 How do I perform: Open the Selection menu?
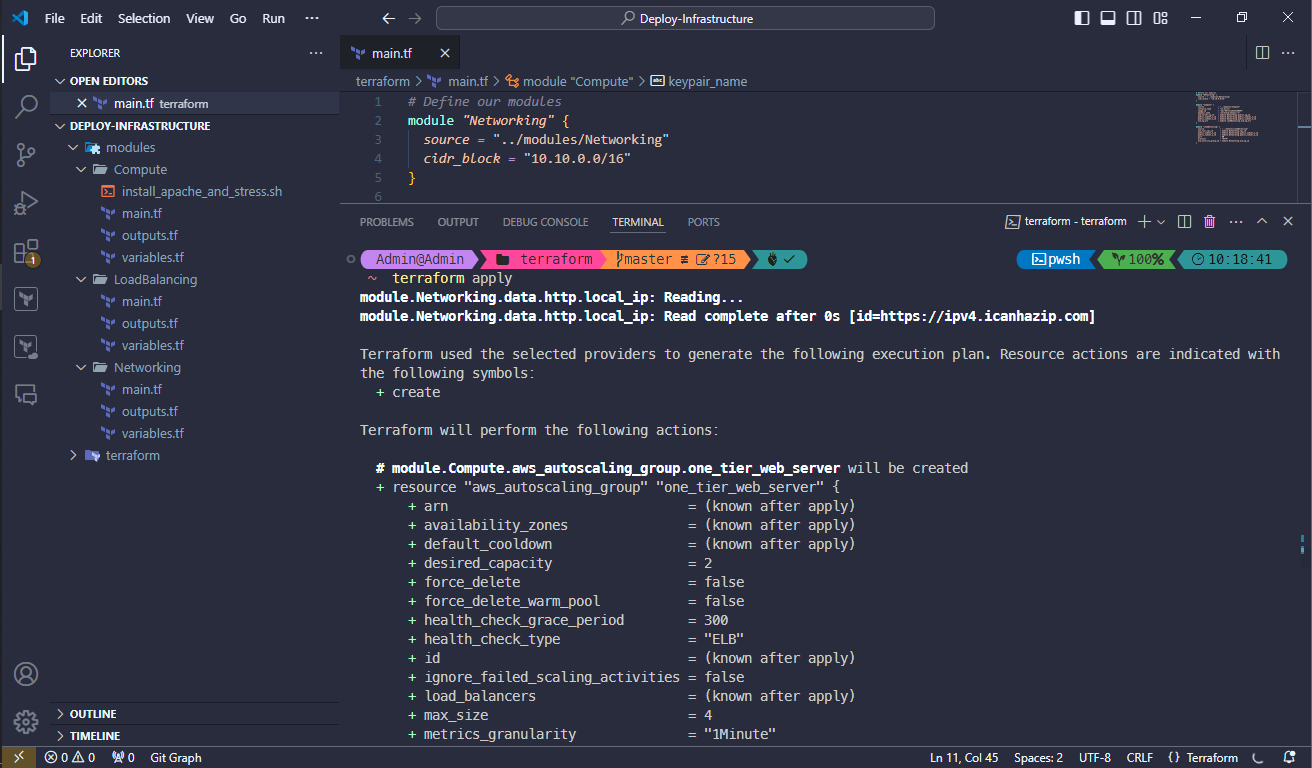click(x=144, y=18)
